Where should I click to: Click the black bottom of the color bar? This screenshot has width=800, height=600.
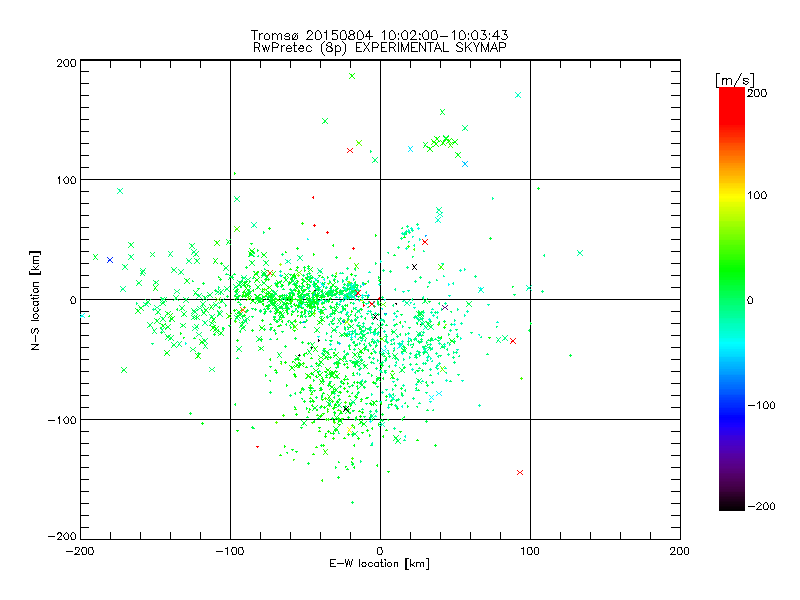732,504
